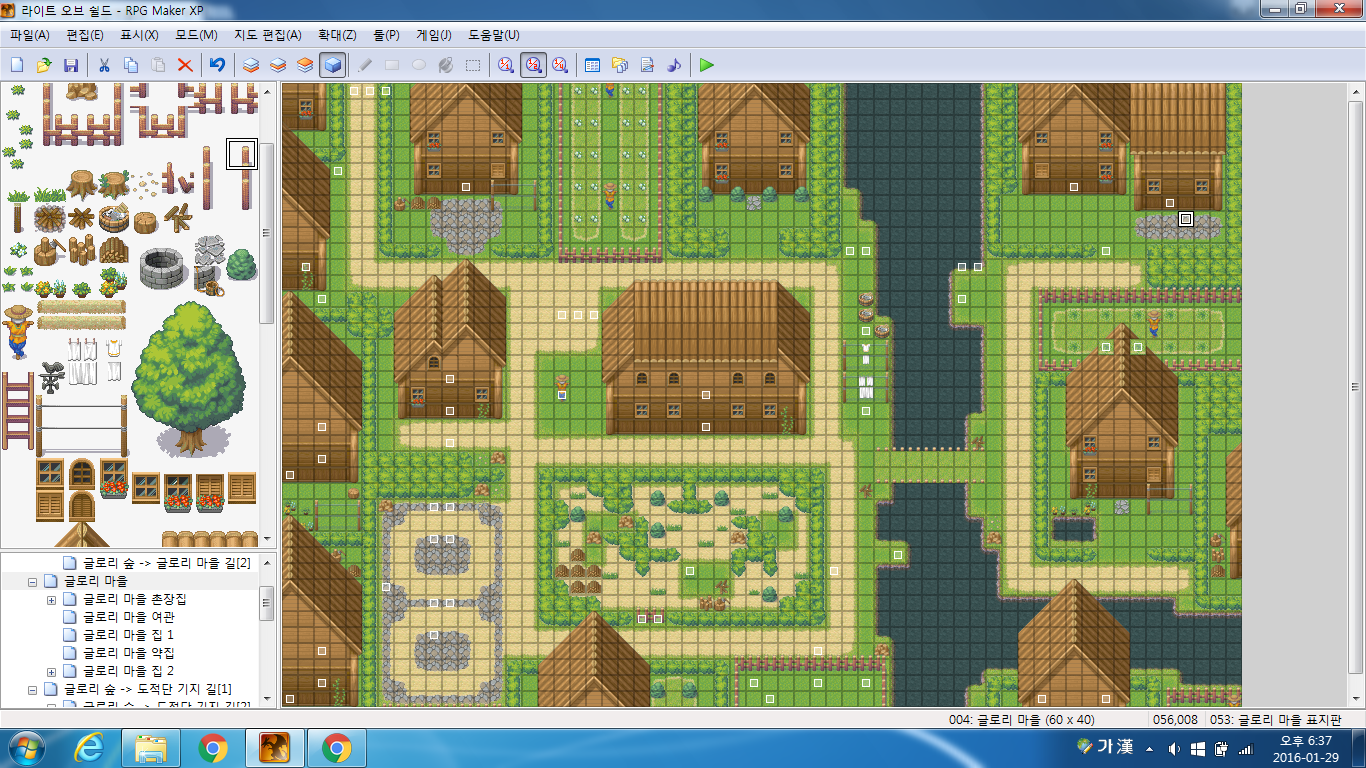Pick the large tree tile in tileset
Screen dimensions: 1366x768
(x=189, y=380)
